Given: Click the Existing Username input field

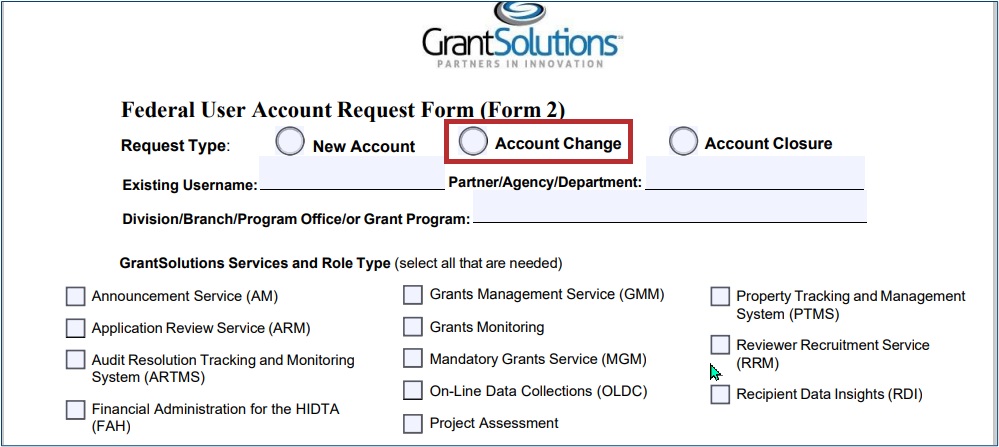Looking at the screenshot, I should (351, 174).
